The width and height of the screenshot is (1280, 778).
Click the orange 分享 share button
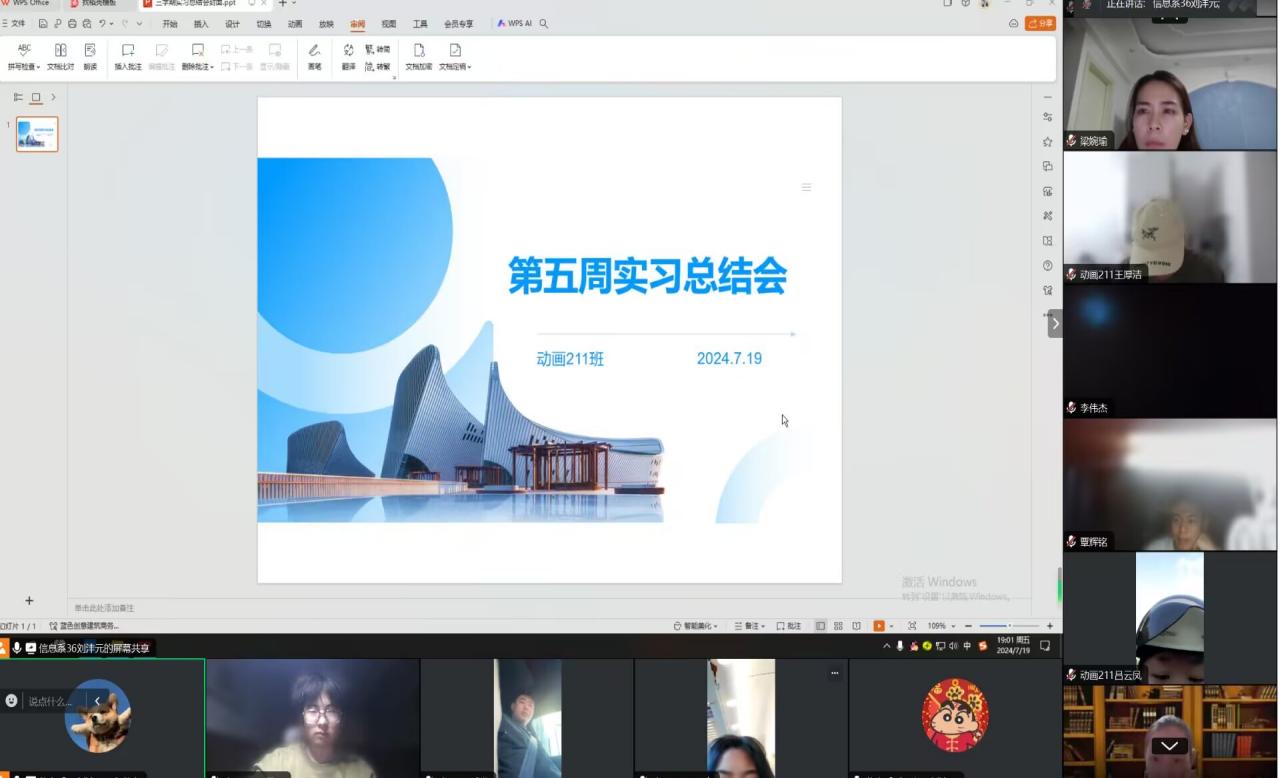click(1040, 23)
